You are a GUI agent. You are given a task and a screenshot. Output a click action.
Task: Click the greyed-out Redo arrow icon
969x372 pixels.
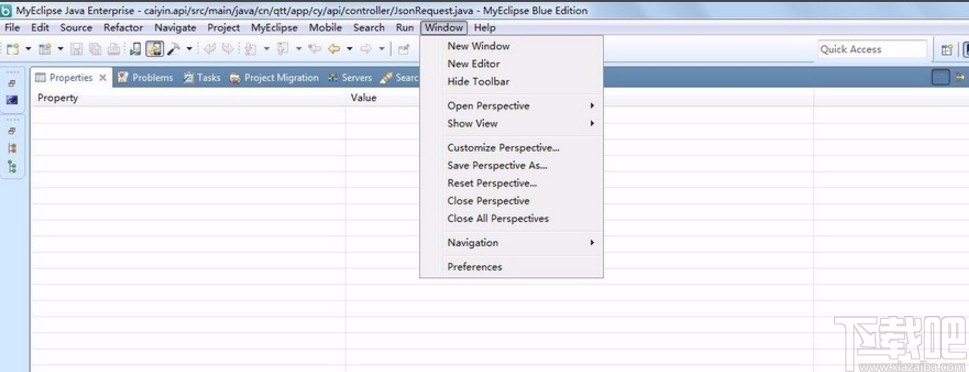pyautogui.click(x=228, y=49)
